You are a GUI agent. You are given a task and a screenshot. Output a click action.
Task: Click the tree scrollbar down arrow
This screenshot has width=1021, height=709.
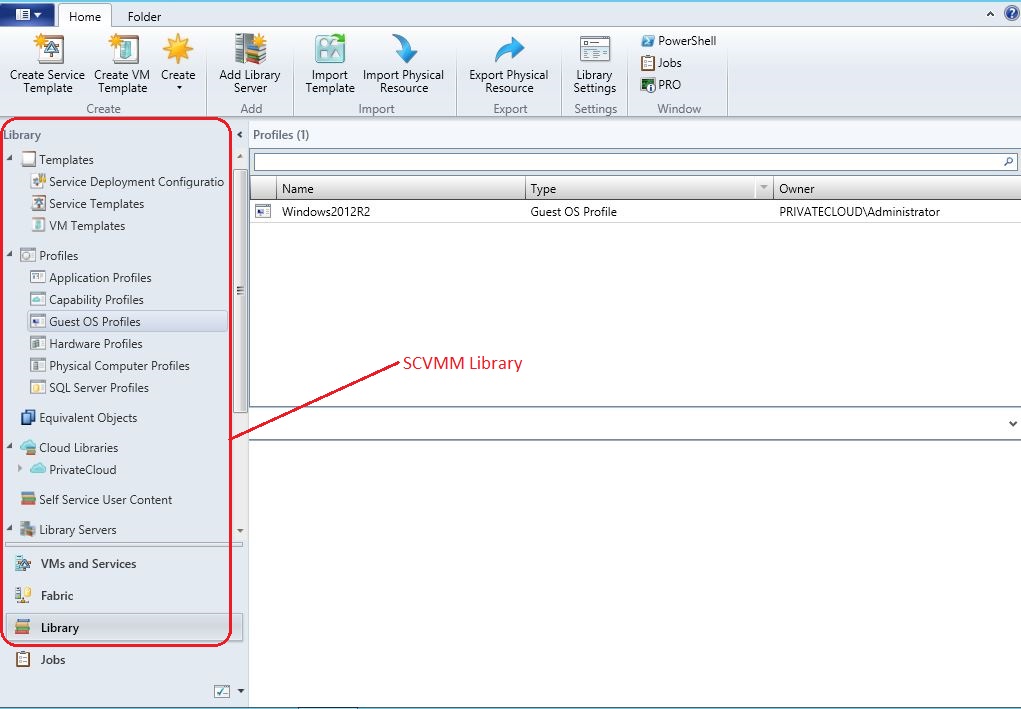(x=240, y=531)
